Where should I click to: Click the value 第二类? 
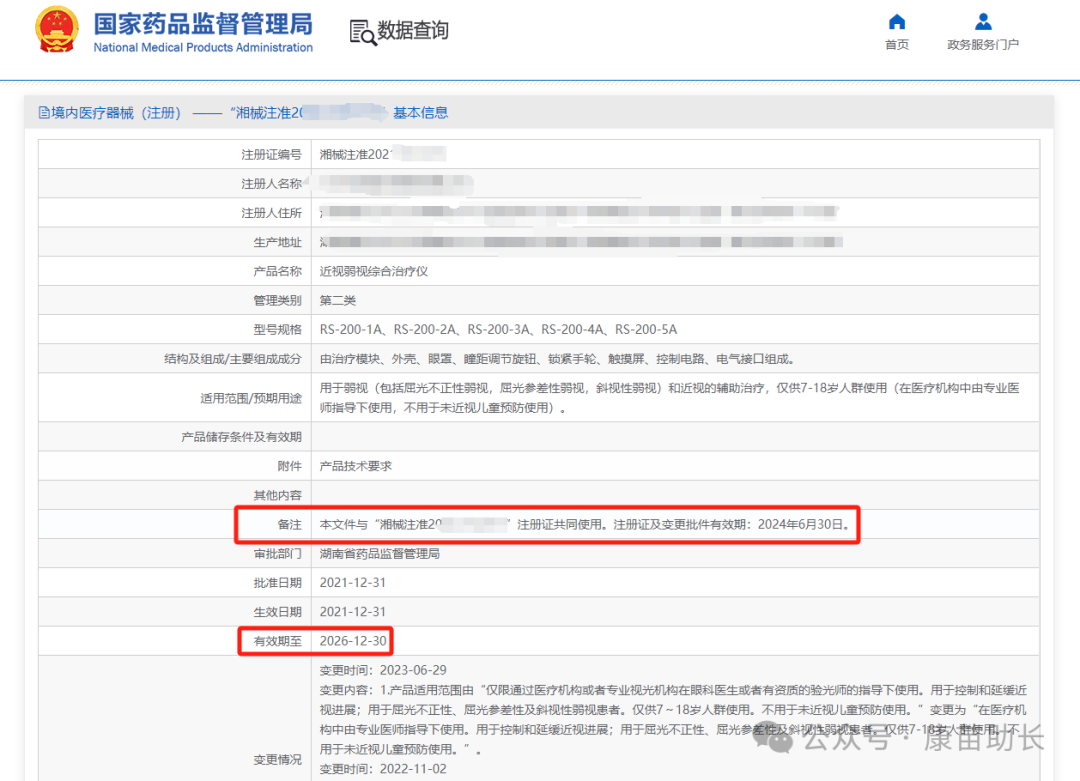(338, 301)
